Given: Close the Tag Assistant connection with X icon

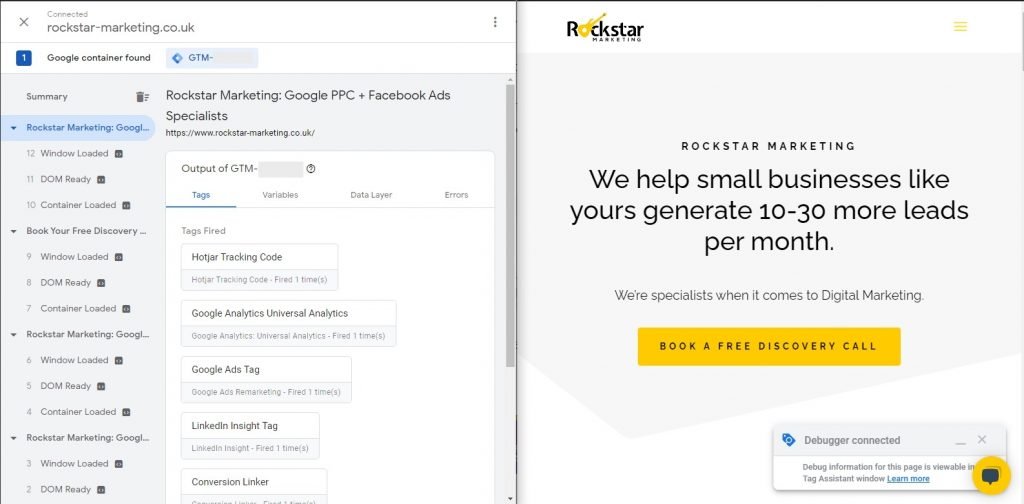Looking at the screenshot, I should pyautogui.click(x=24, y=22).
